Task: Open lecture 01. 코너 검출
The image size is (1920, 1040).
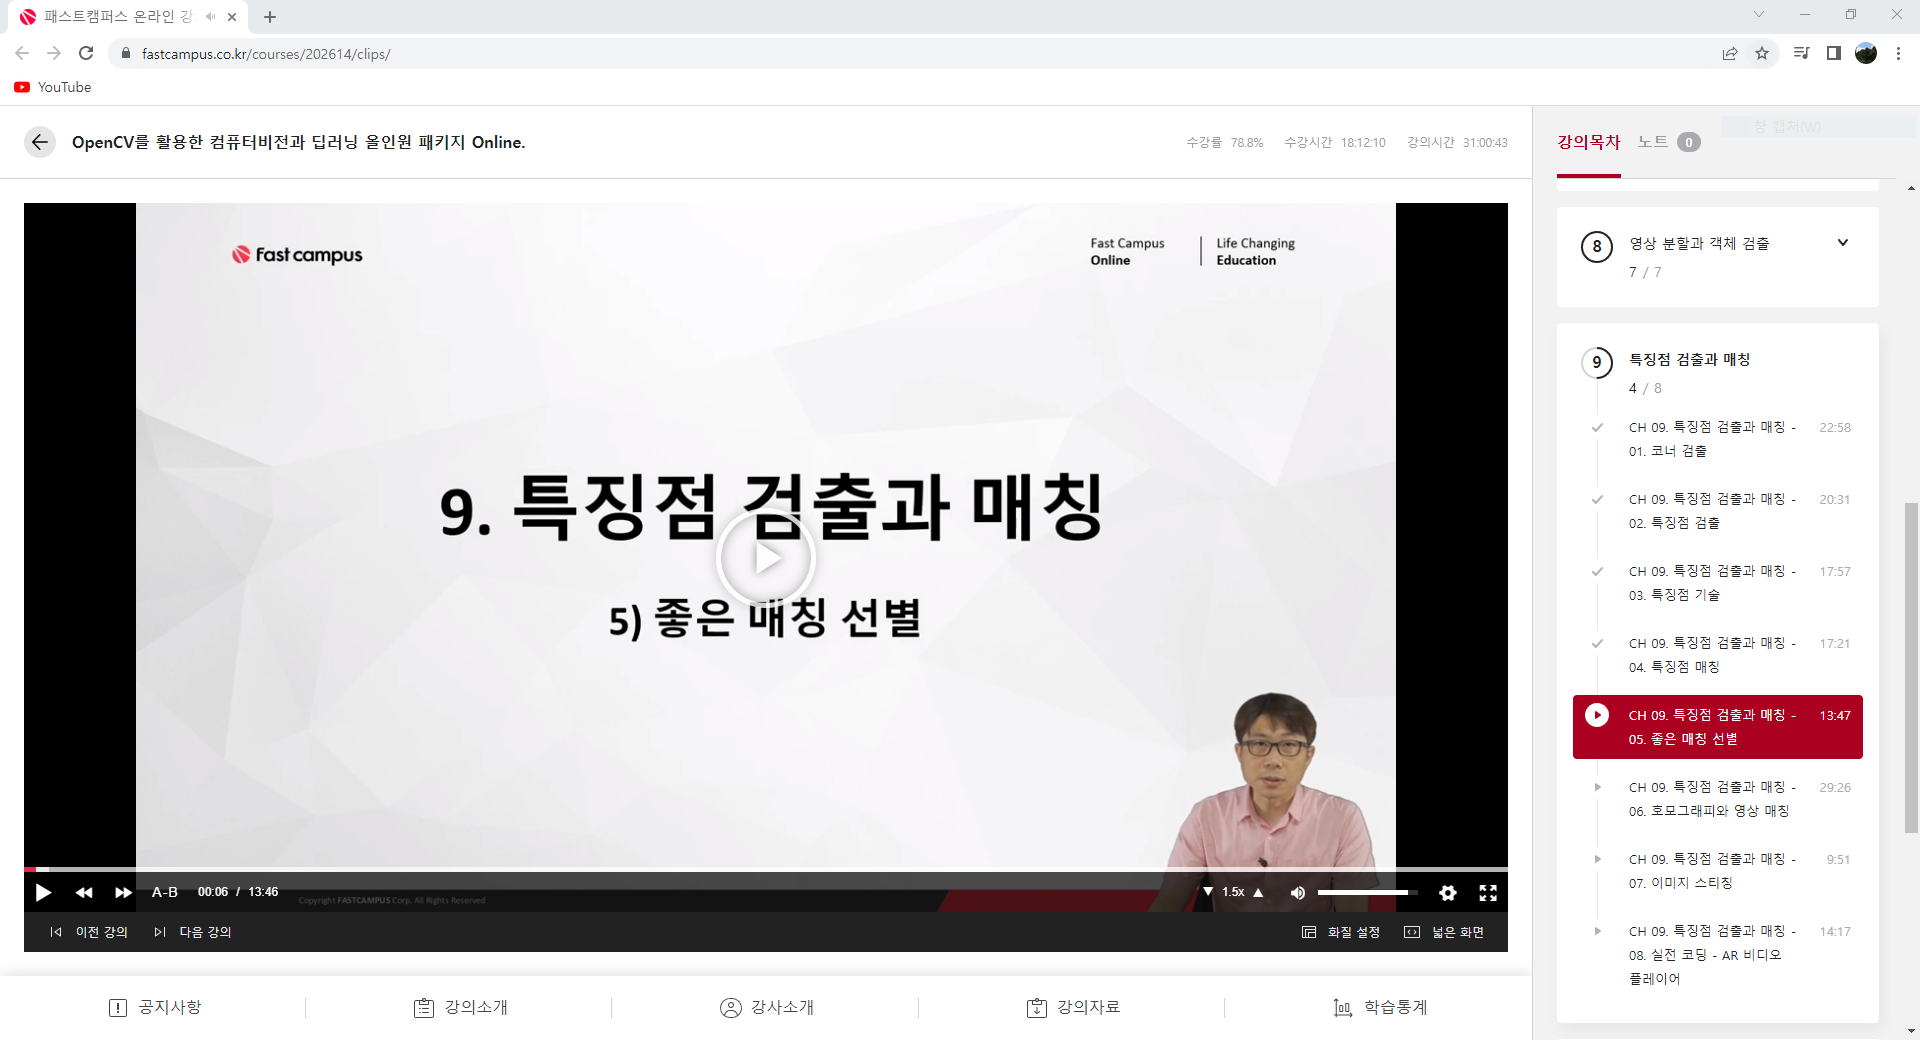Action: pos(1718,439)
